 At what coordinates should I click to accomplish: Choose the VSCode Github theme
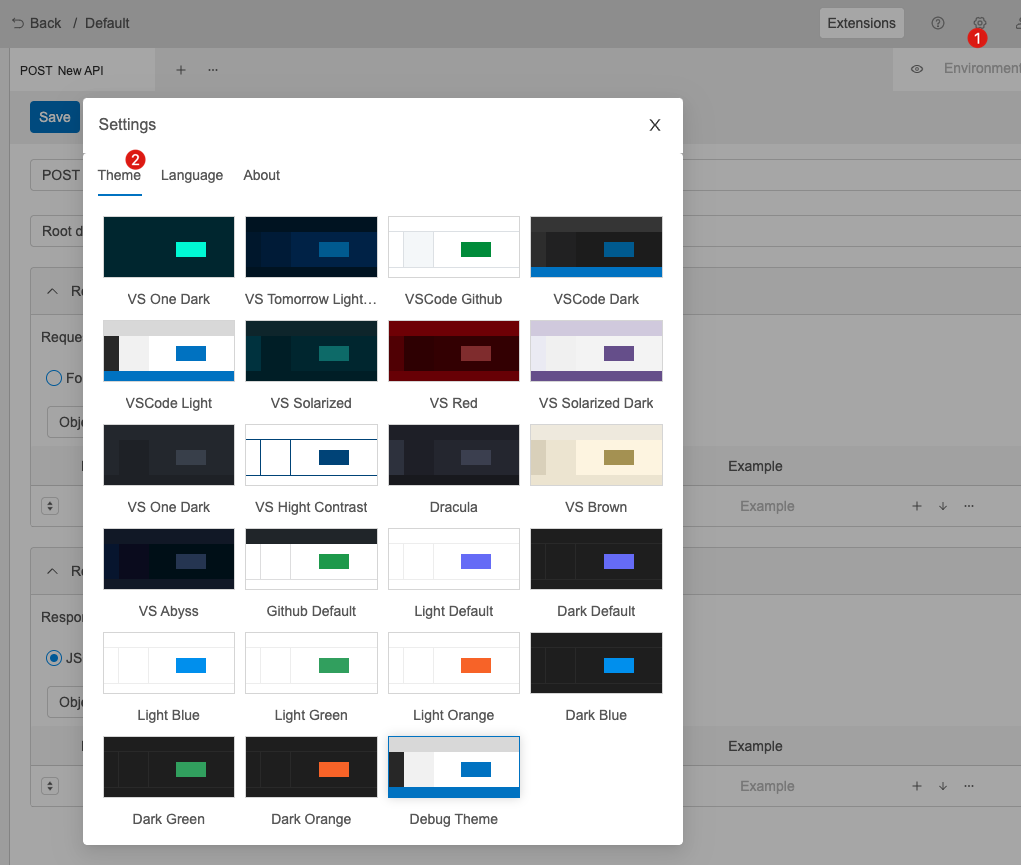click(454, 247)
